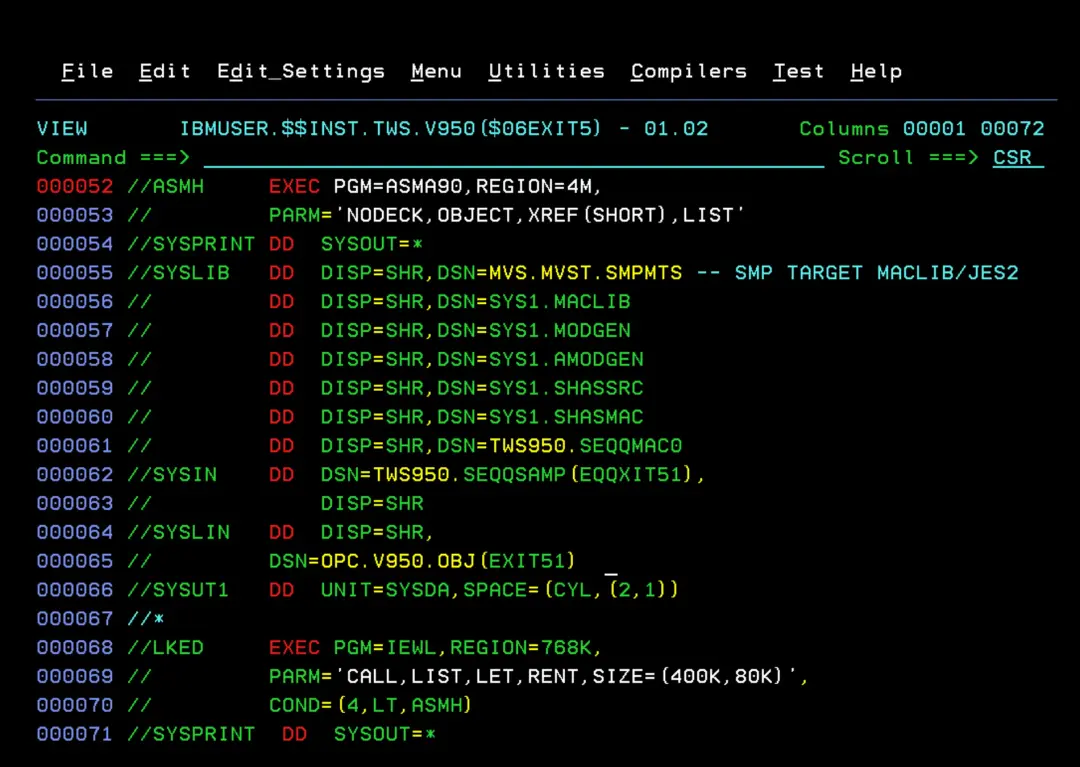
Task: Open the Test menu
Action: (x=799, y=71)
